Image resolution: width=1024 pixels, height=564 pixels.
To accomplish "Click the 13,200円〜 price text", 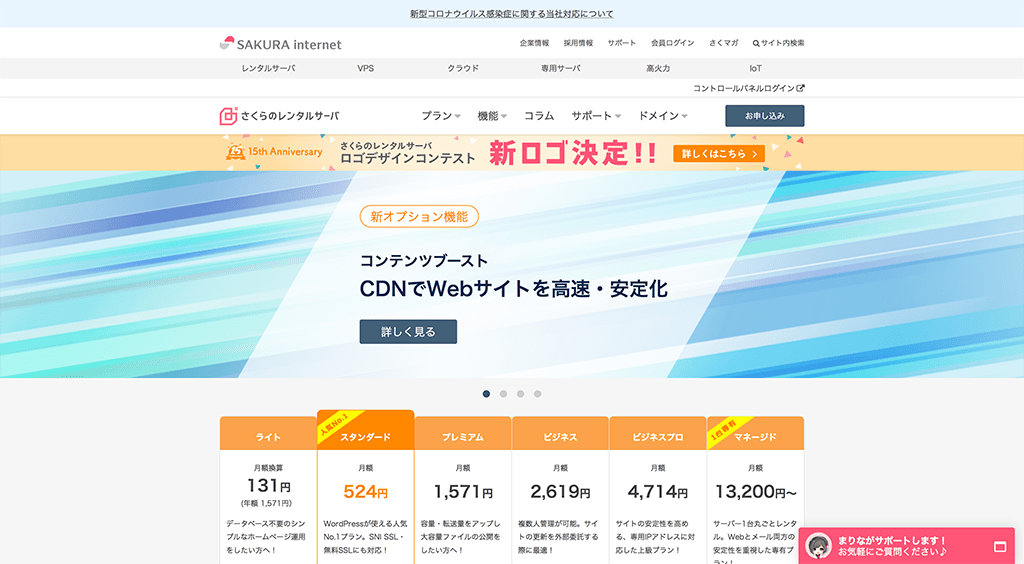I will pyautogui.click(x=756, y=492).
